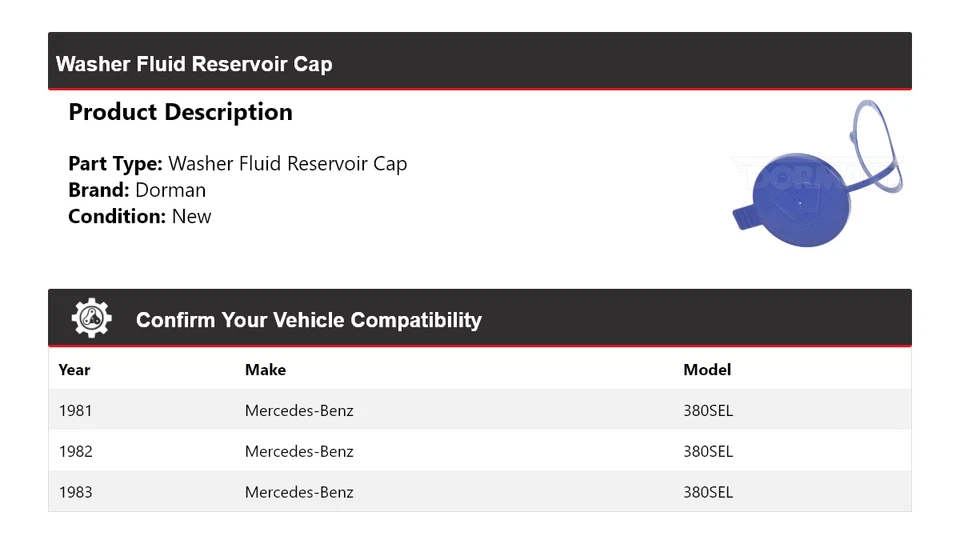Click 380SEL in the 1983 row
This screenshot has width=960, height=544.
click(x=708, y=493)
